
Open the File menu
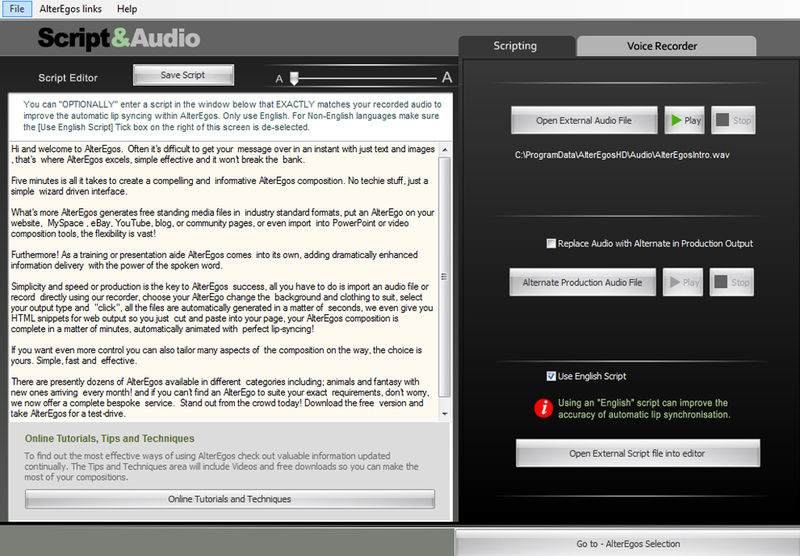coord(17,9)
